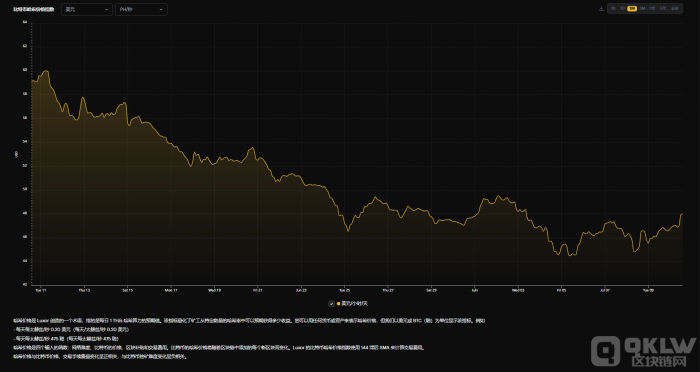Open the currency unit dropdown

[x=87, y=9]
